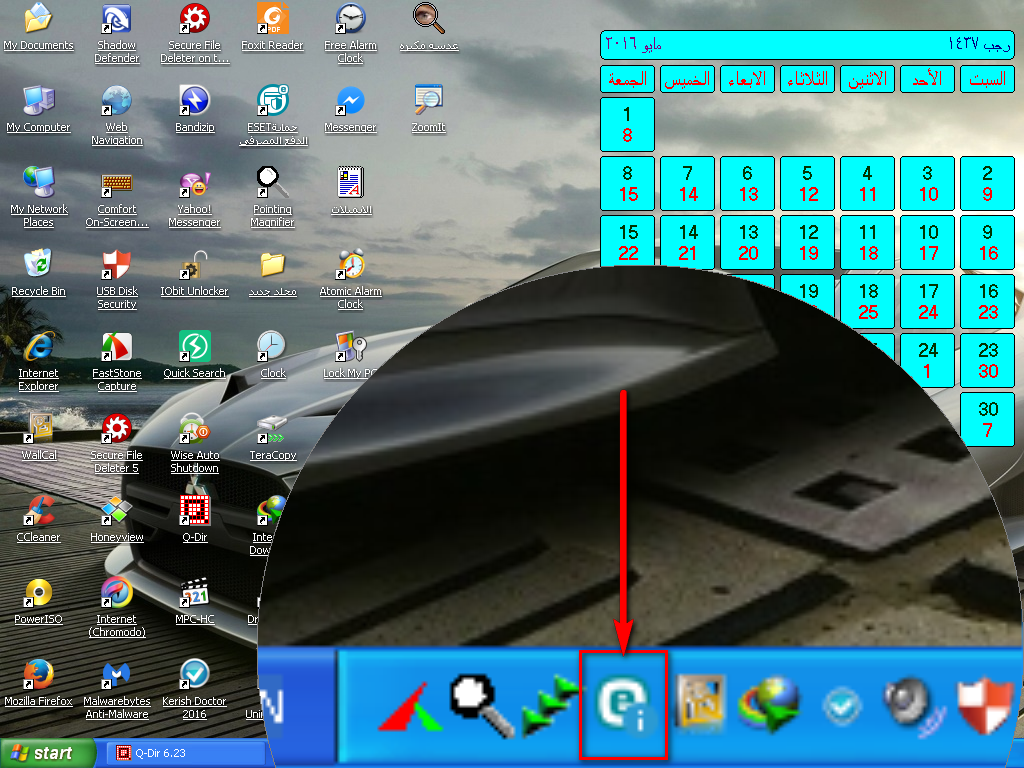
Task: Select the Recycle Bin icon
Action: 39,274
